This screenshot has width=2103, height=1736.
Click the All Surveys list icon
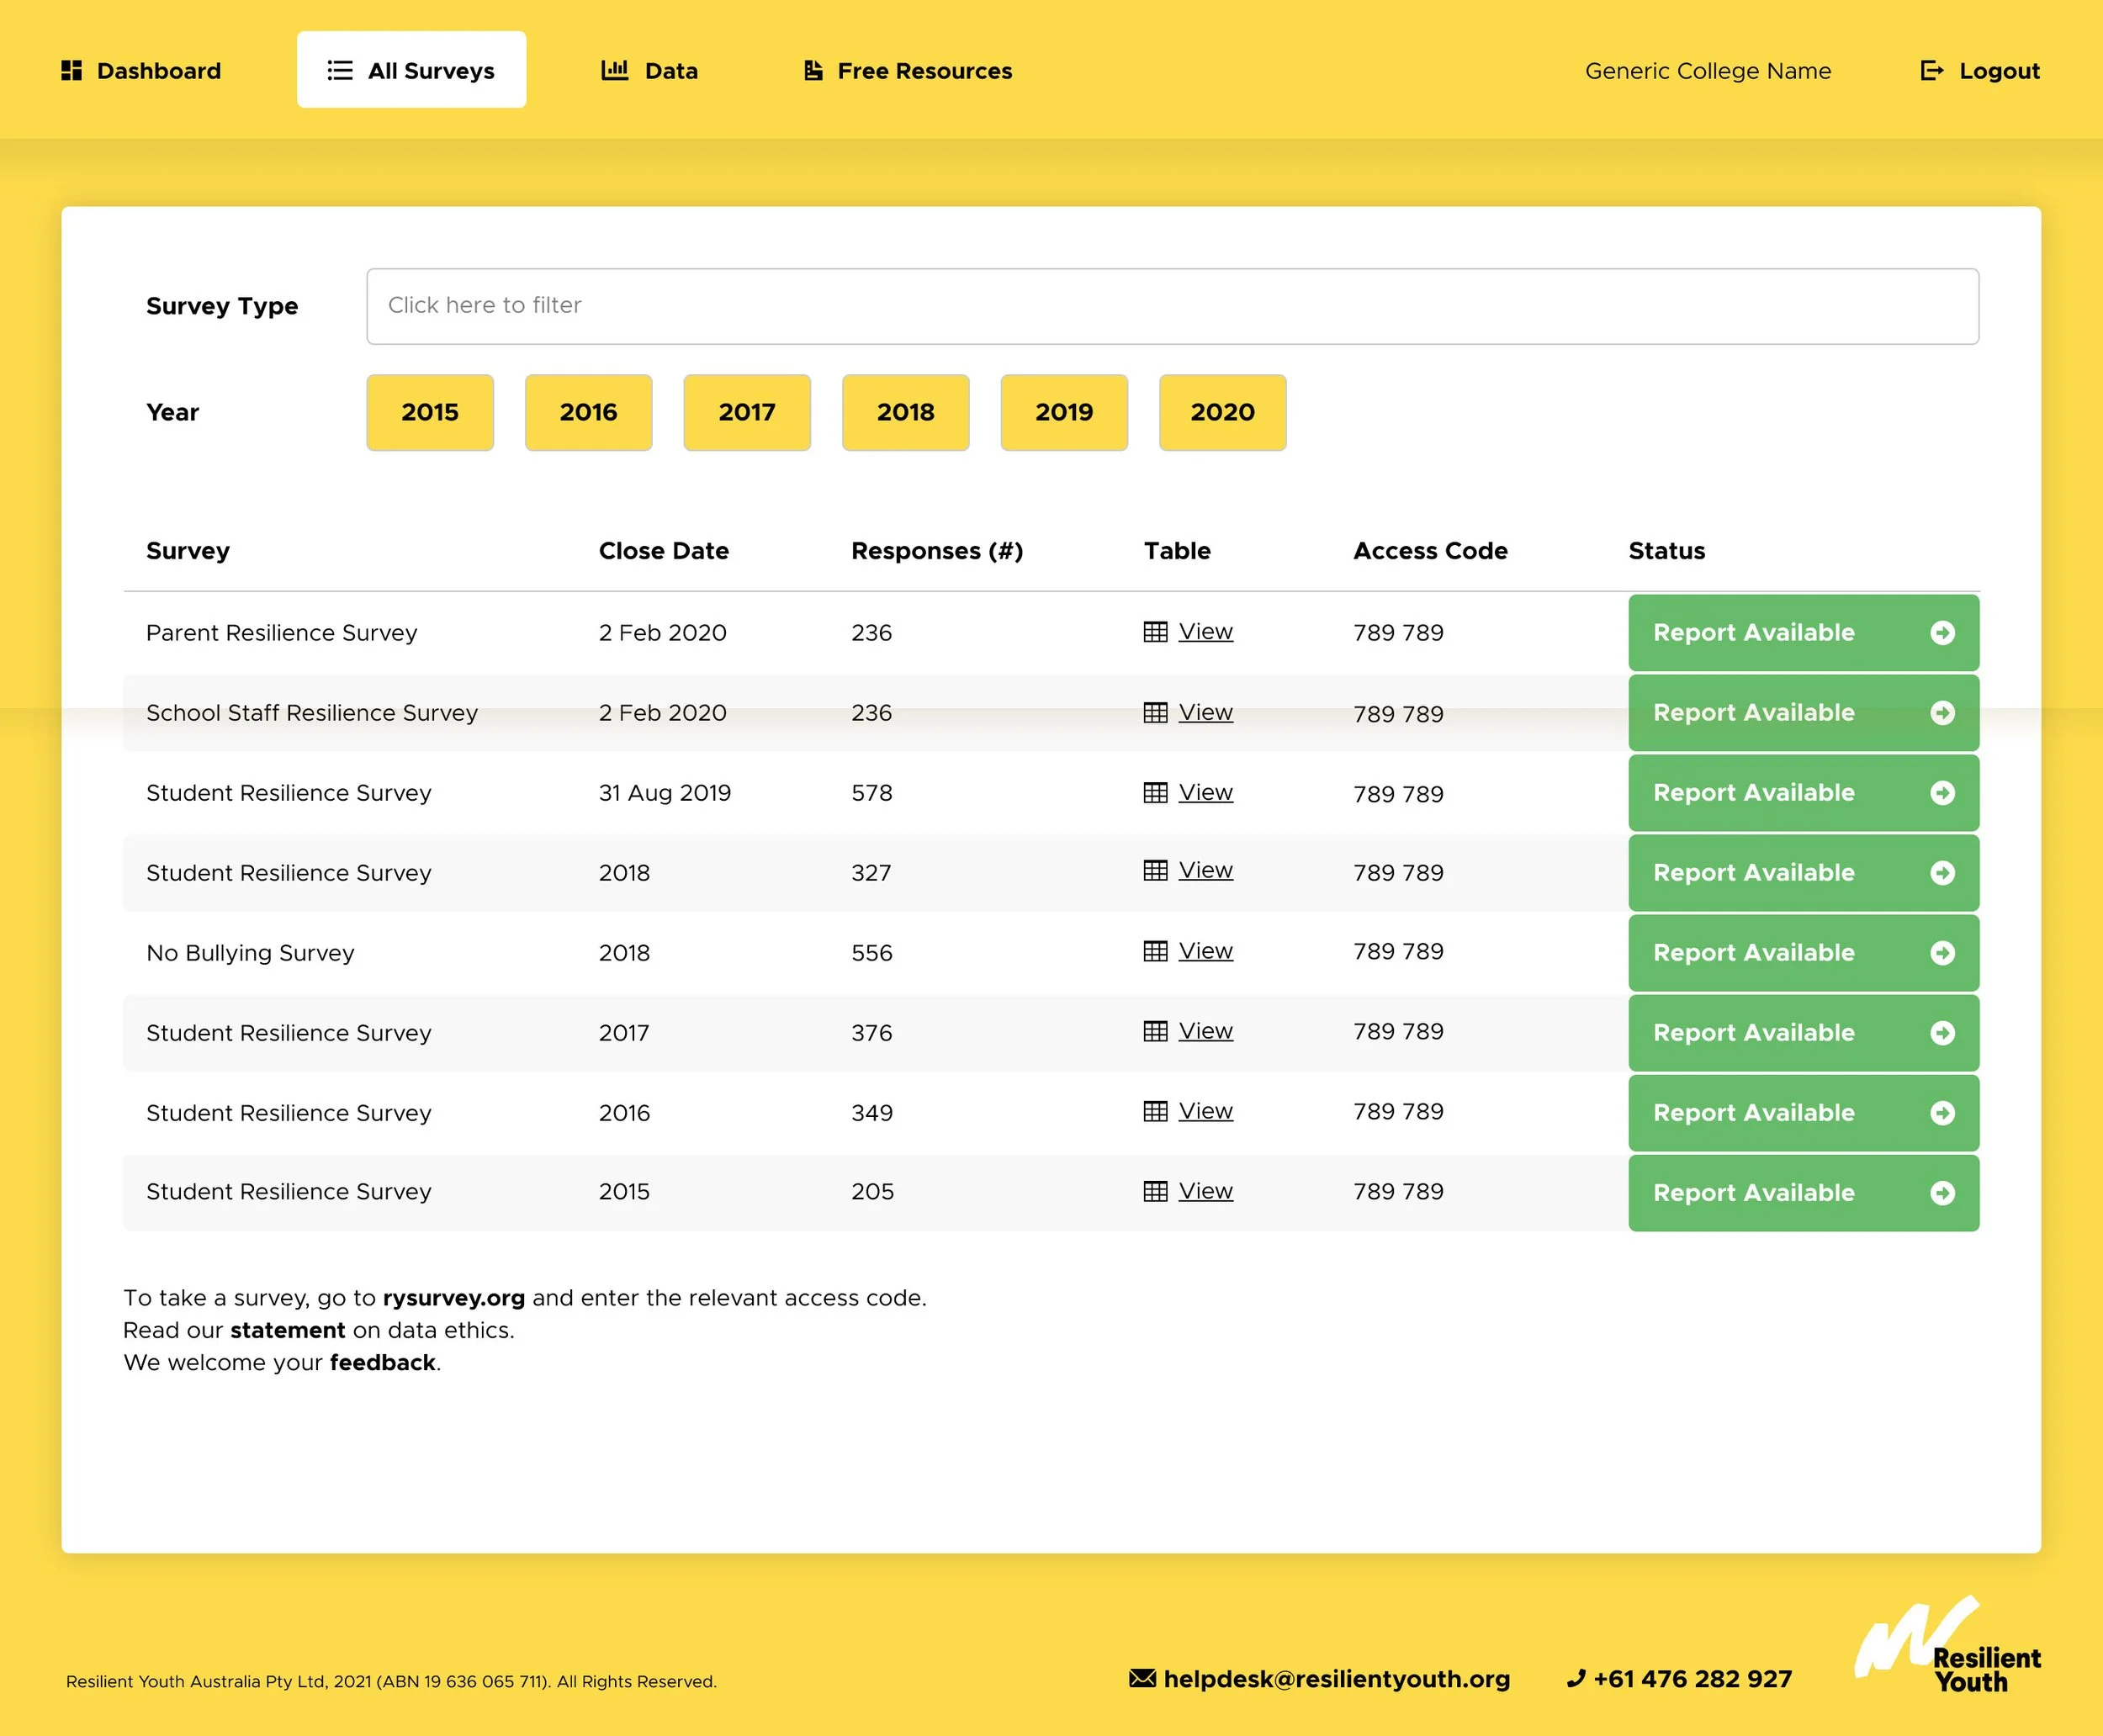340,70
